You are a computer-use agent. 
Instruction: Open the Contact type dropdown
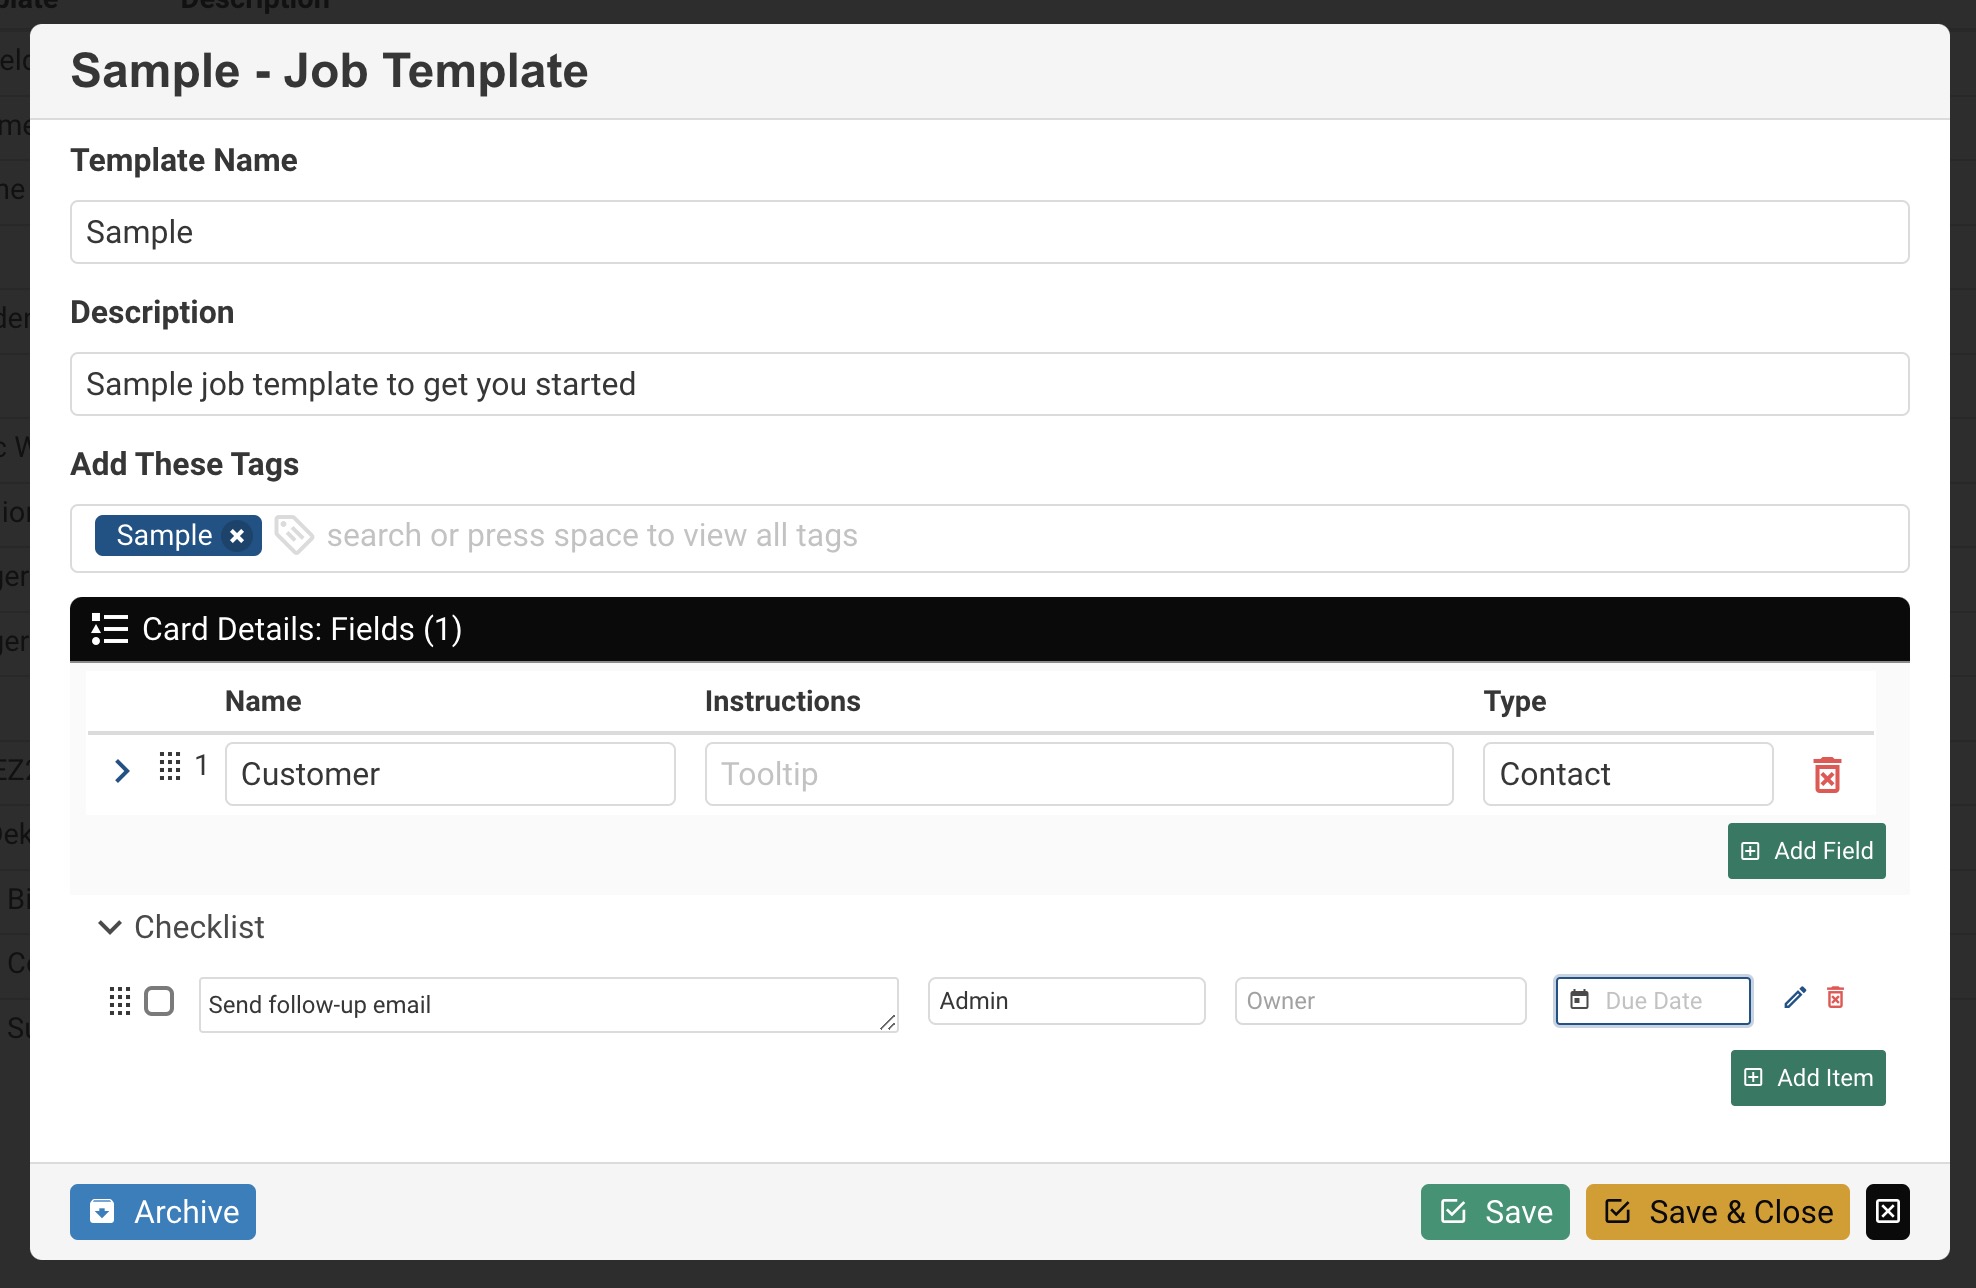click(1627, 774)
